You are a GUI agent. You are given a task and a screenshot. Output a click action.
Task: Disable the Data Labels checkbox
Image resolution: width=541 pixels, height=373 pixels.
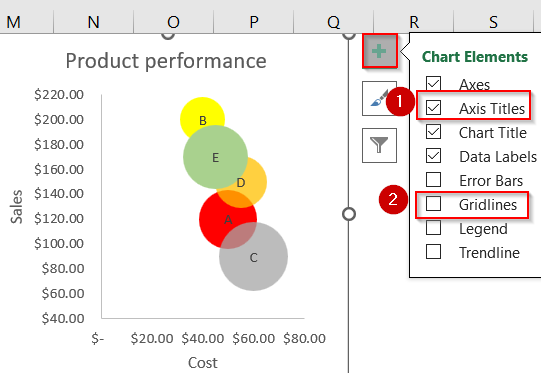(433, 156)
